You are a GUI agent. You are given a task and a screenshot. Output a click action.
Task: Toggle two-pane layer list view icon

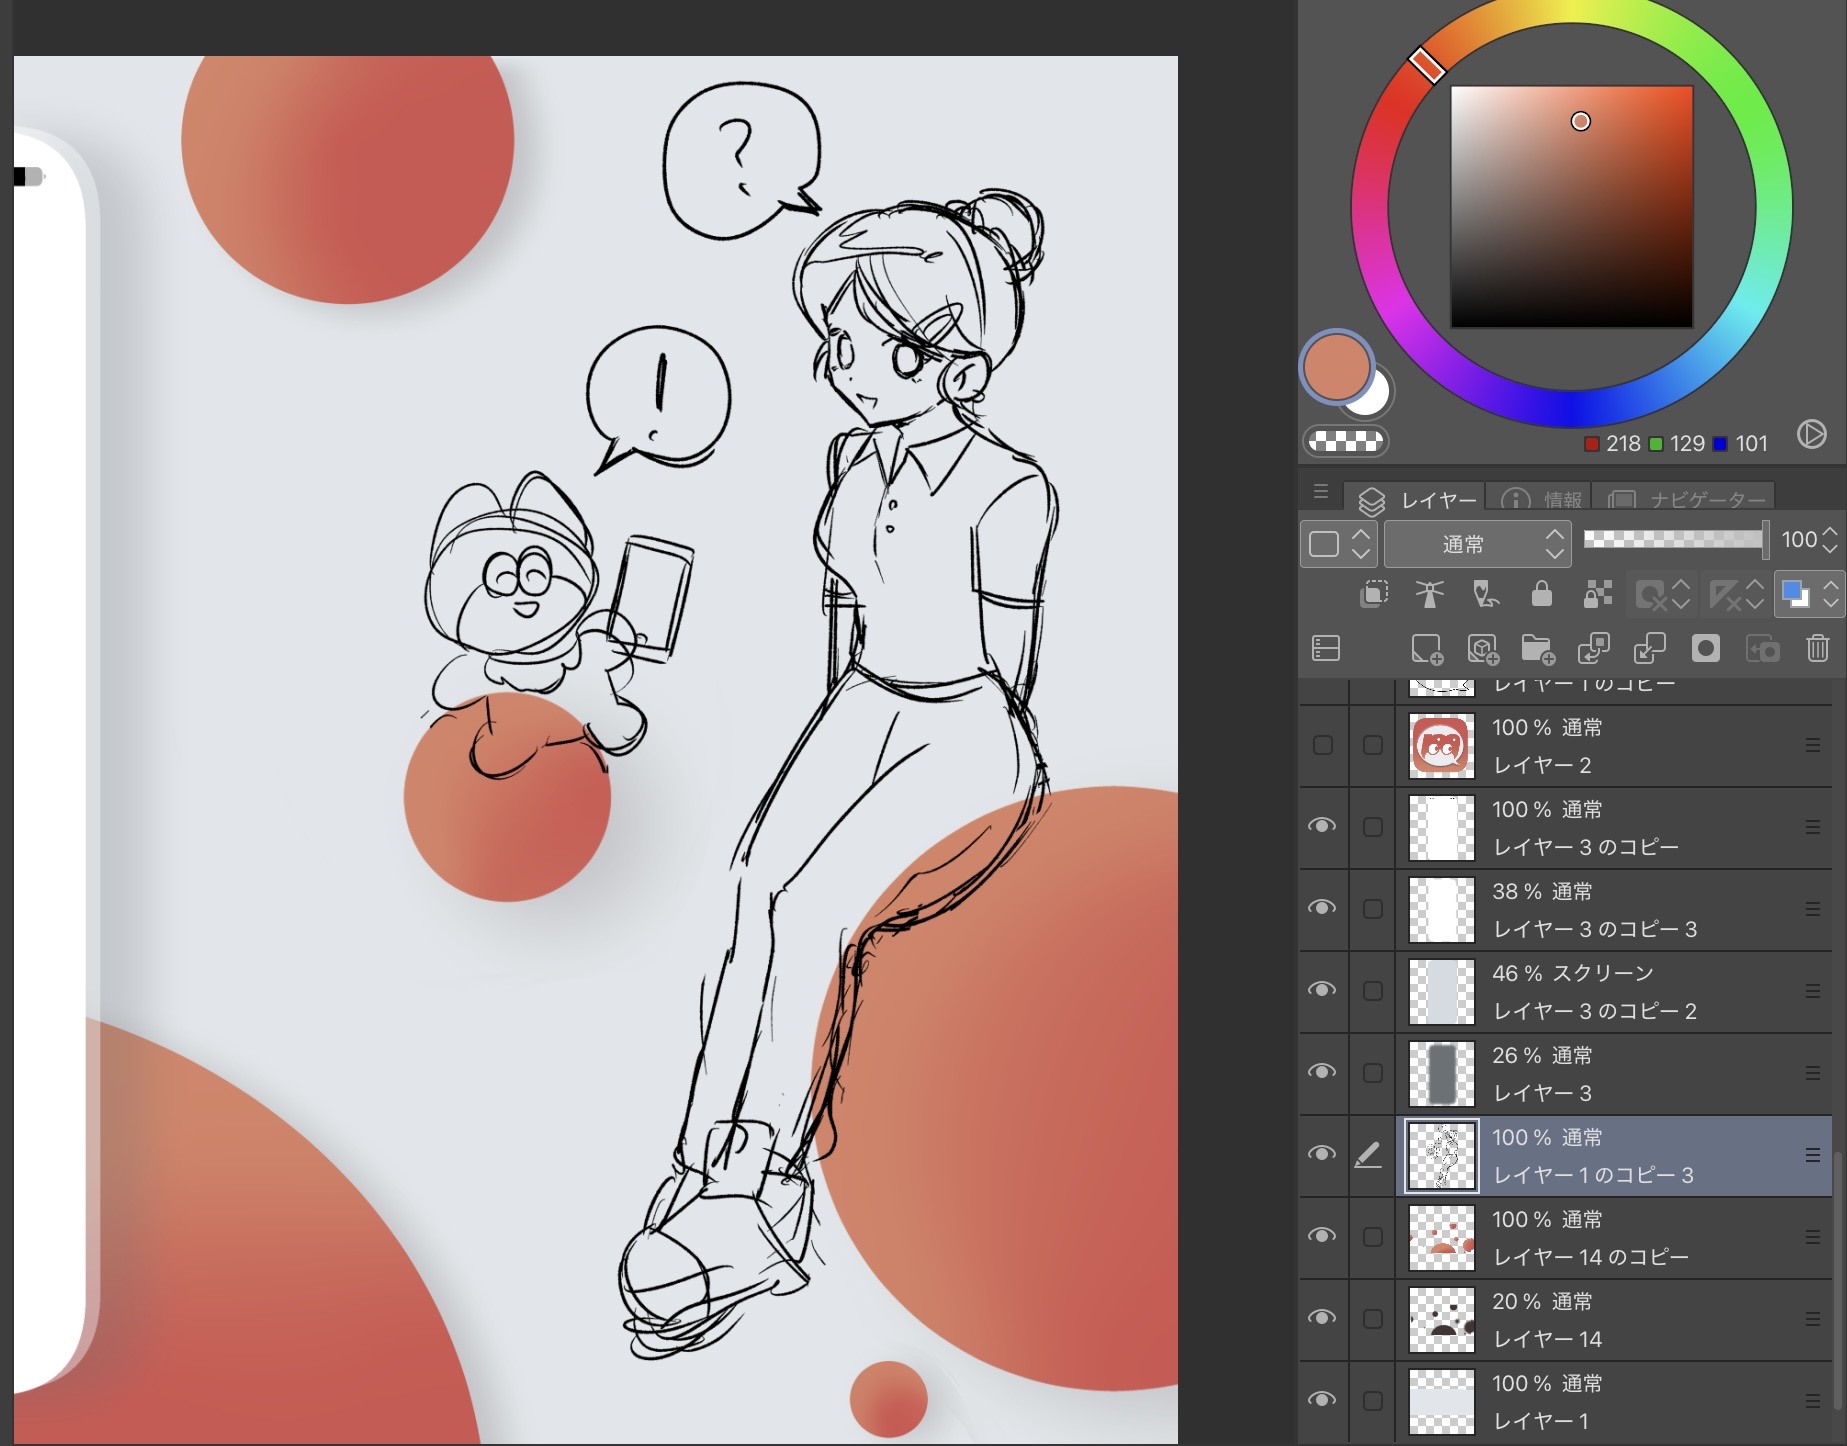(1325, 648)
